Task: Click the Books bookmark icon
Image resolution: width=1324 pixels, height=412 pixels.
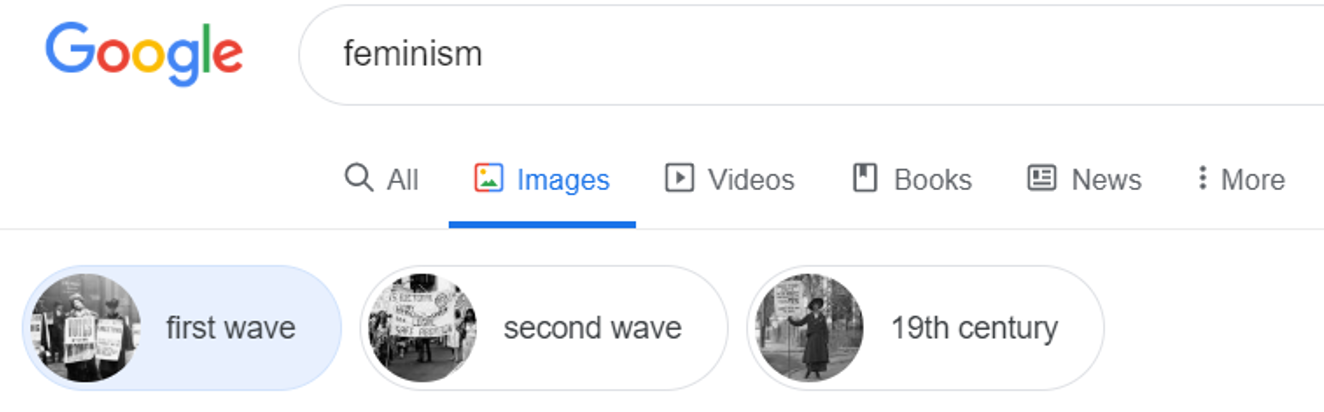Action: click(865, 178)
